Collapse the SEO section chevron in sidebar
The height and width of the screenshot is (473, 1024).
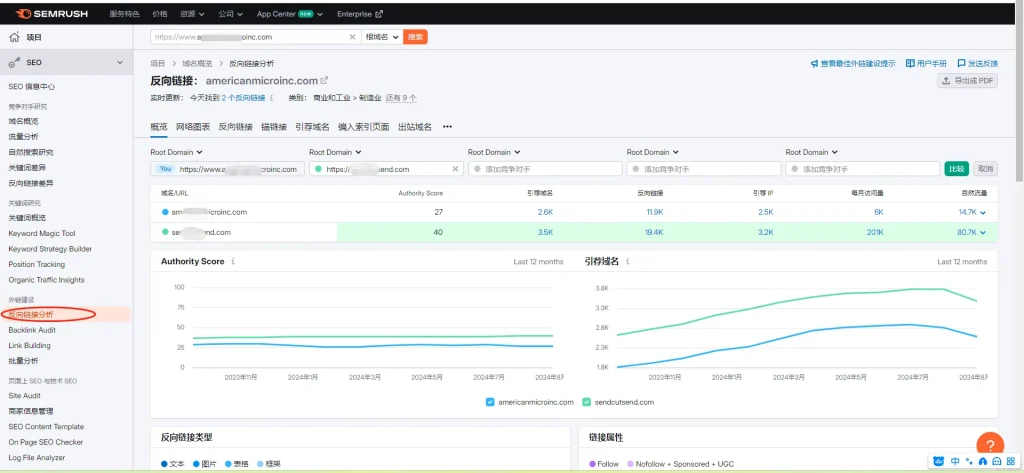click(120, 63)
